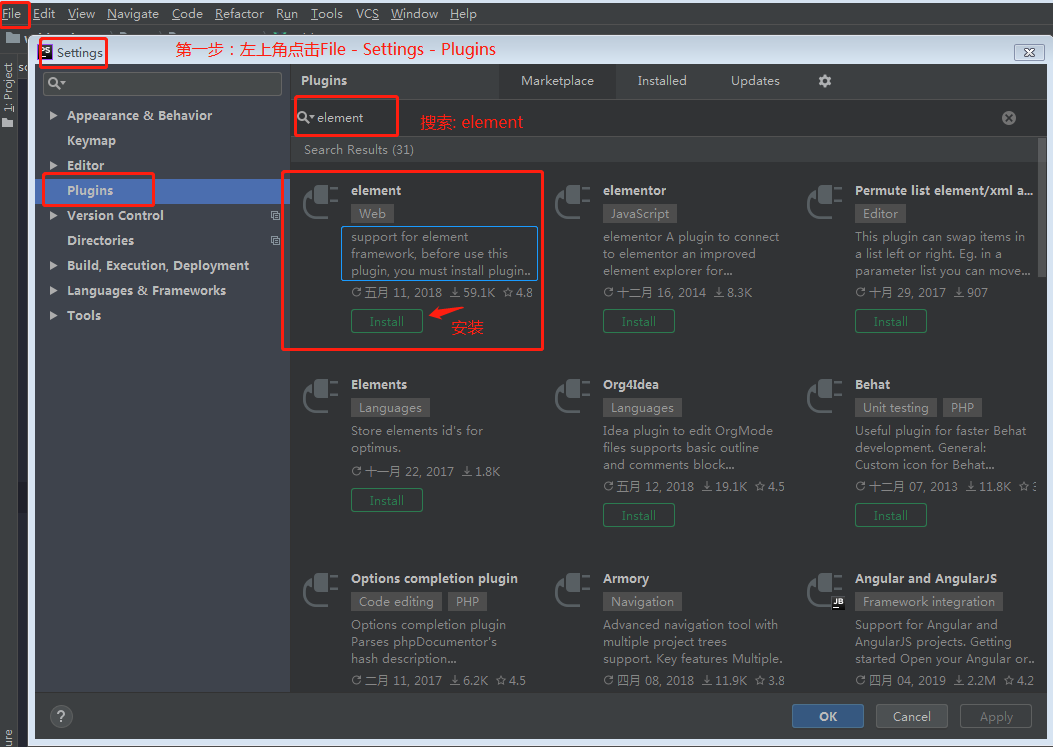Click the JavaScript tag under elementor
Image resolution: width=1053 pixels, height=747 pixels.
pyautogui.click(x=639, y=214)
